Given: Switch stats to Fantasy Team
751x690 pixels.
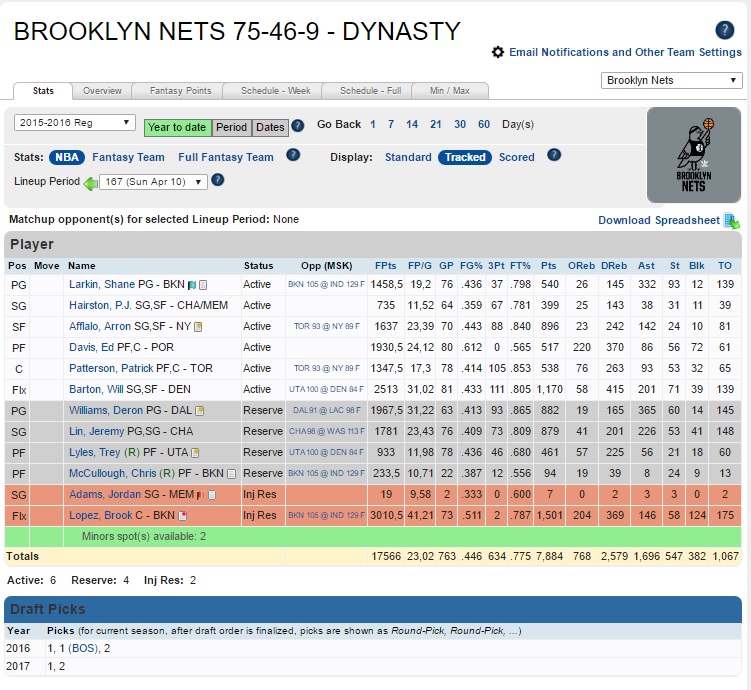Looking at the screenshot, I should [x=128, y=157].
